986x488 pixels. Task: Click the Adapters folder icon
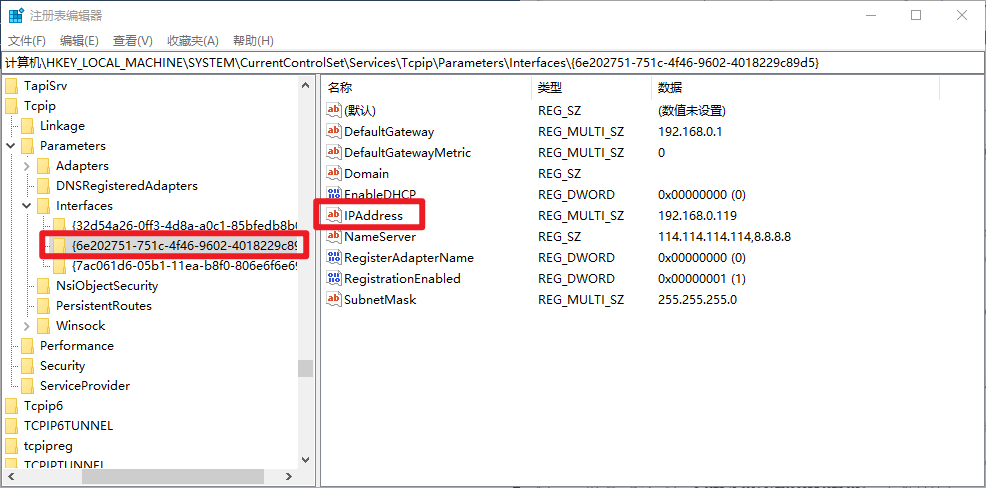click(43, 166)
